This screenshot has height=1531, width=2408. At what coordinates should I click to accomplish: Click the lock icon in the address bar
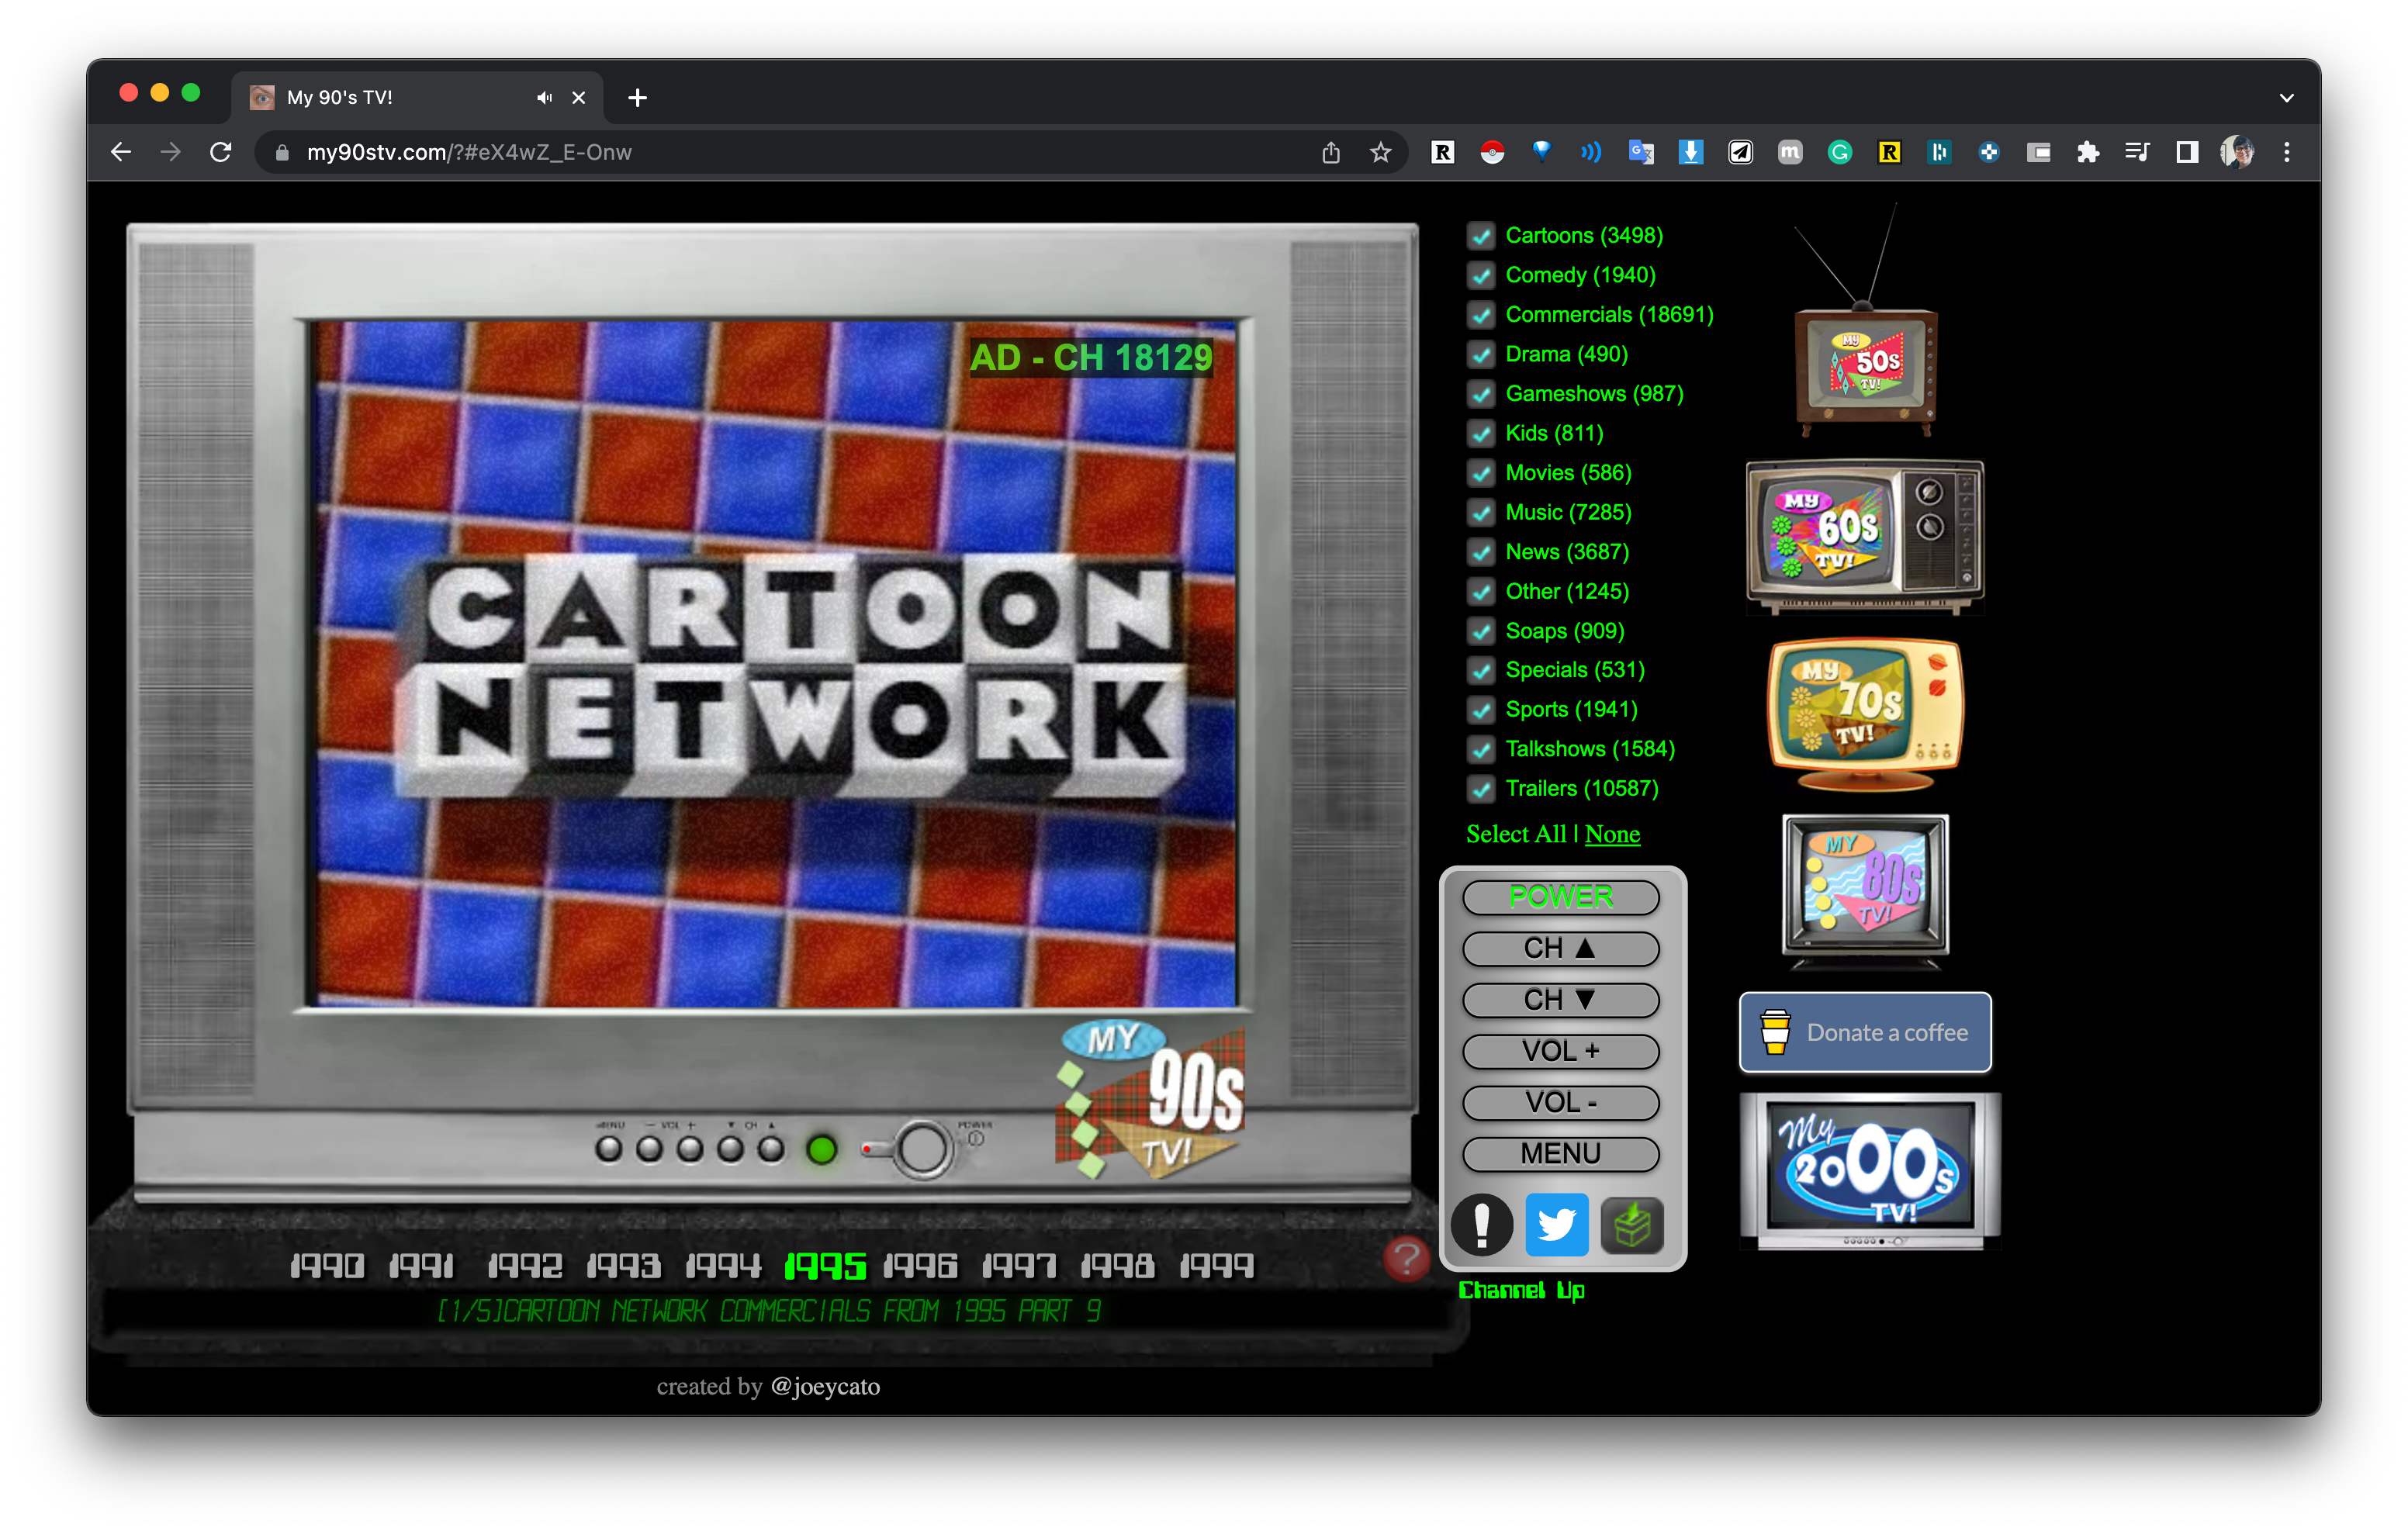[x=282, y=152]
